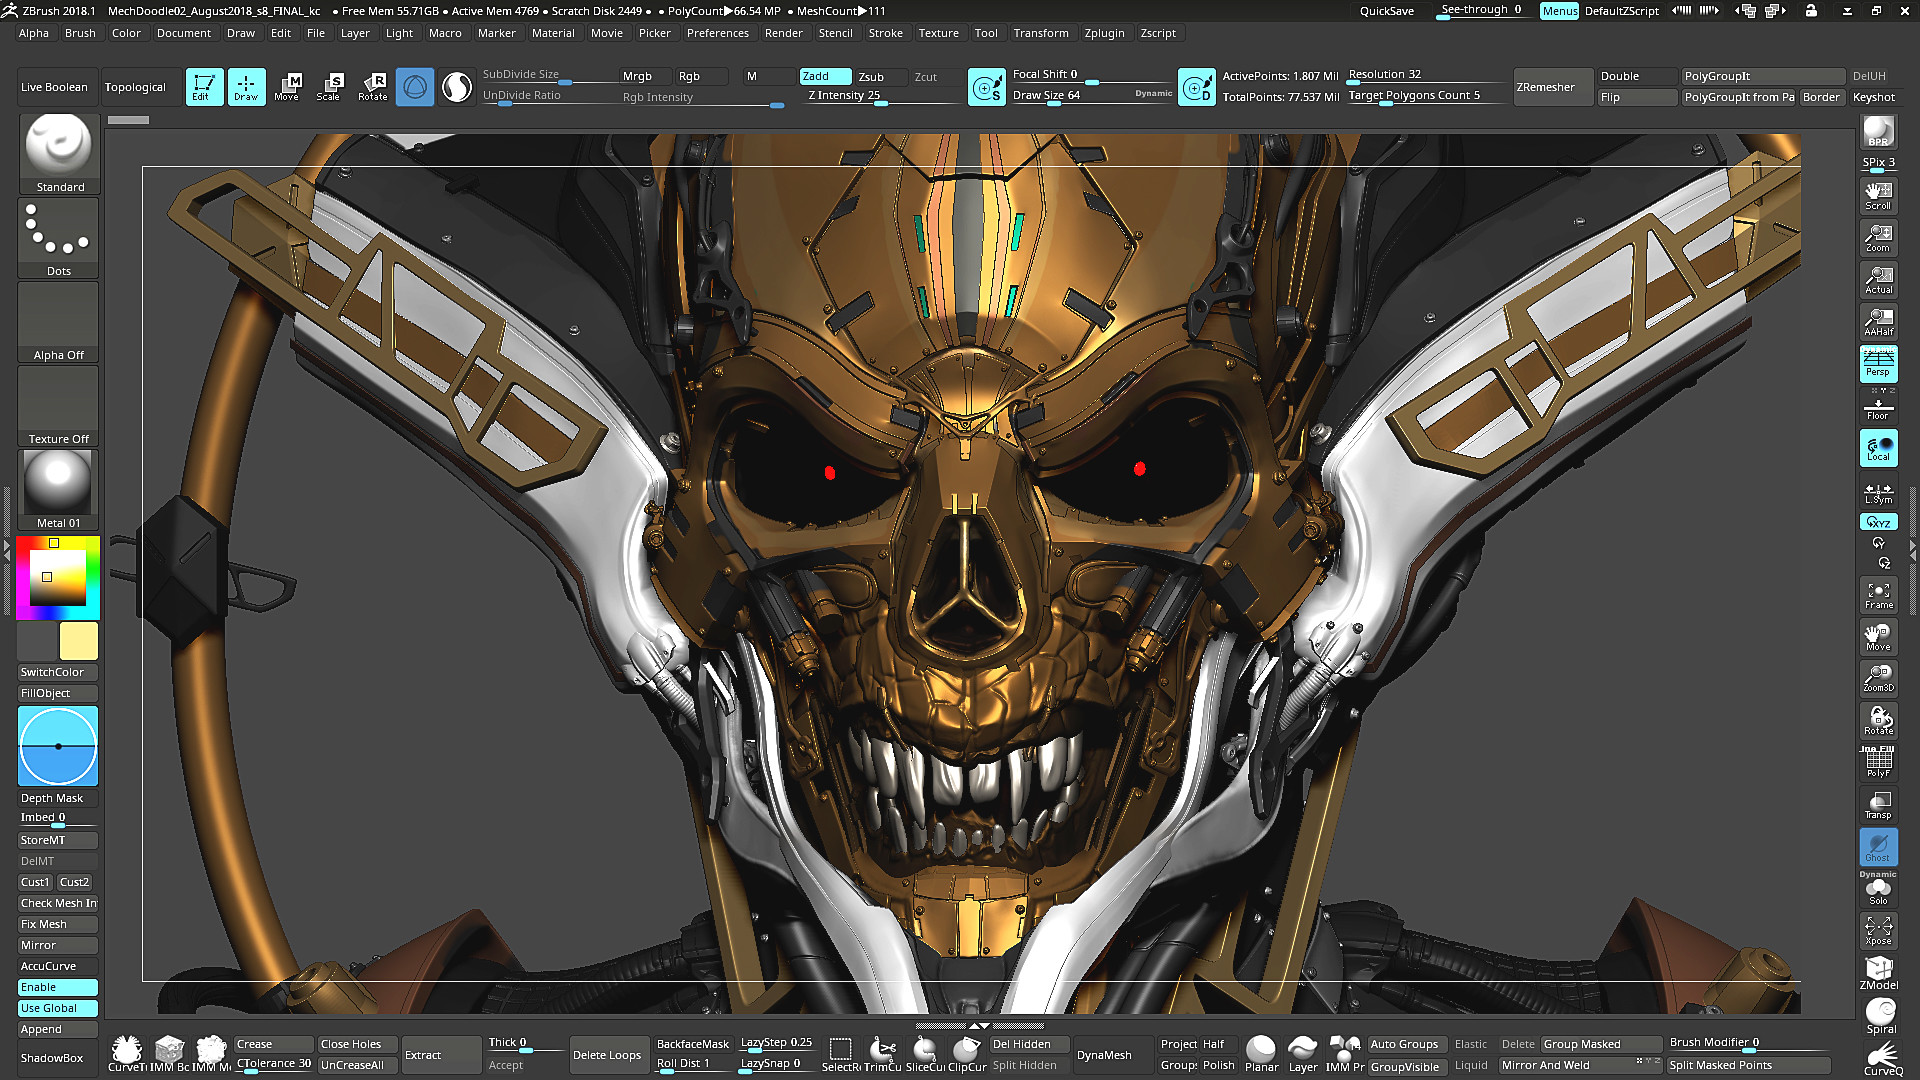Open the ZModeler brush icon
Screen dimensions: 1920x1080
(1878, 973)
